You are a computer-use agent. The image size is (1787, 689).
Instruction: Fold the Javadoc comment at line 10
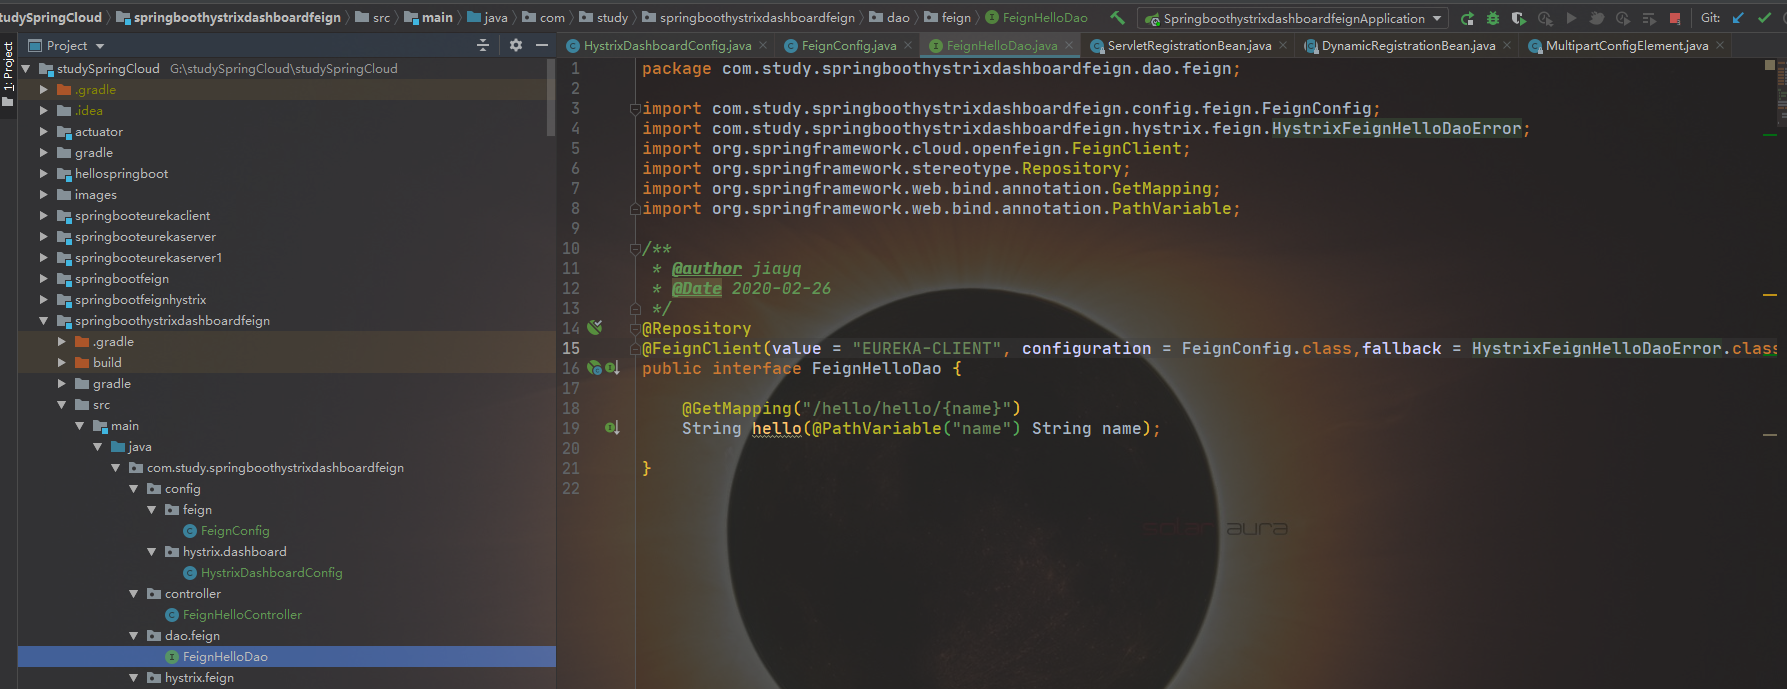pos(635,249)
